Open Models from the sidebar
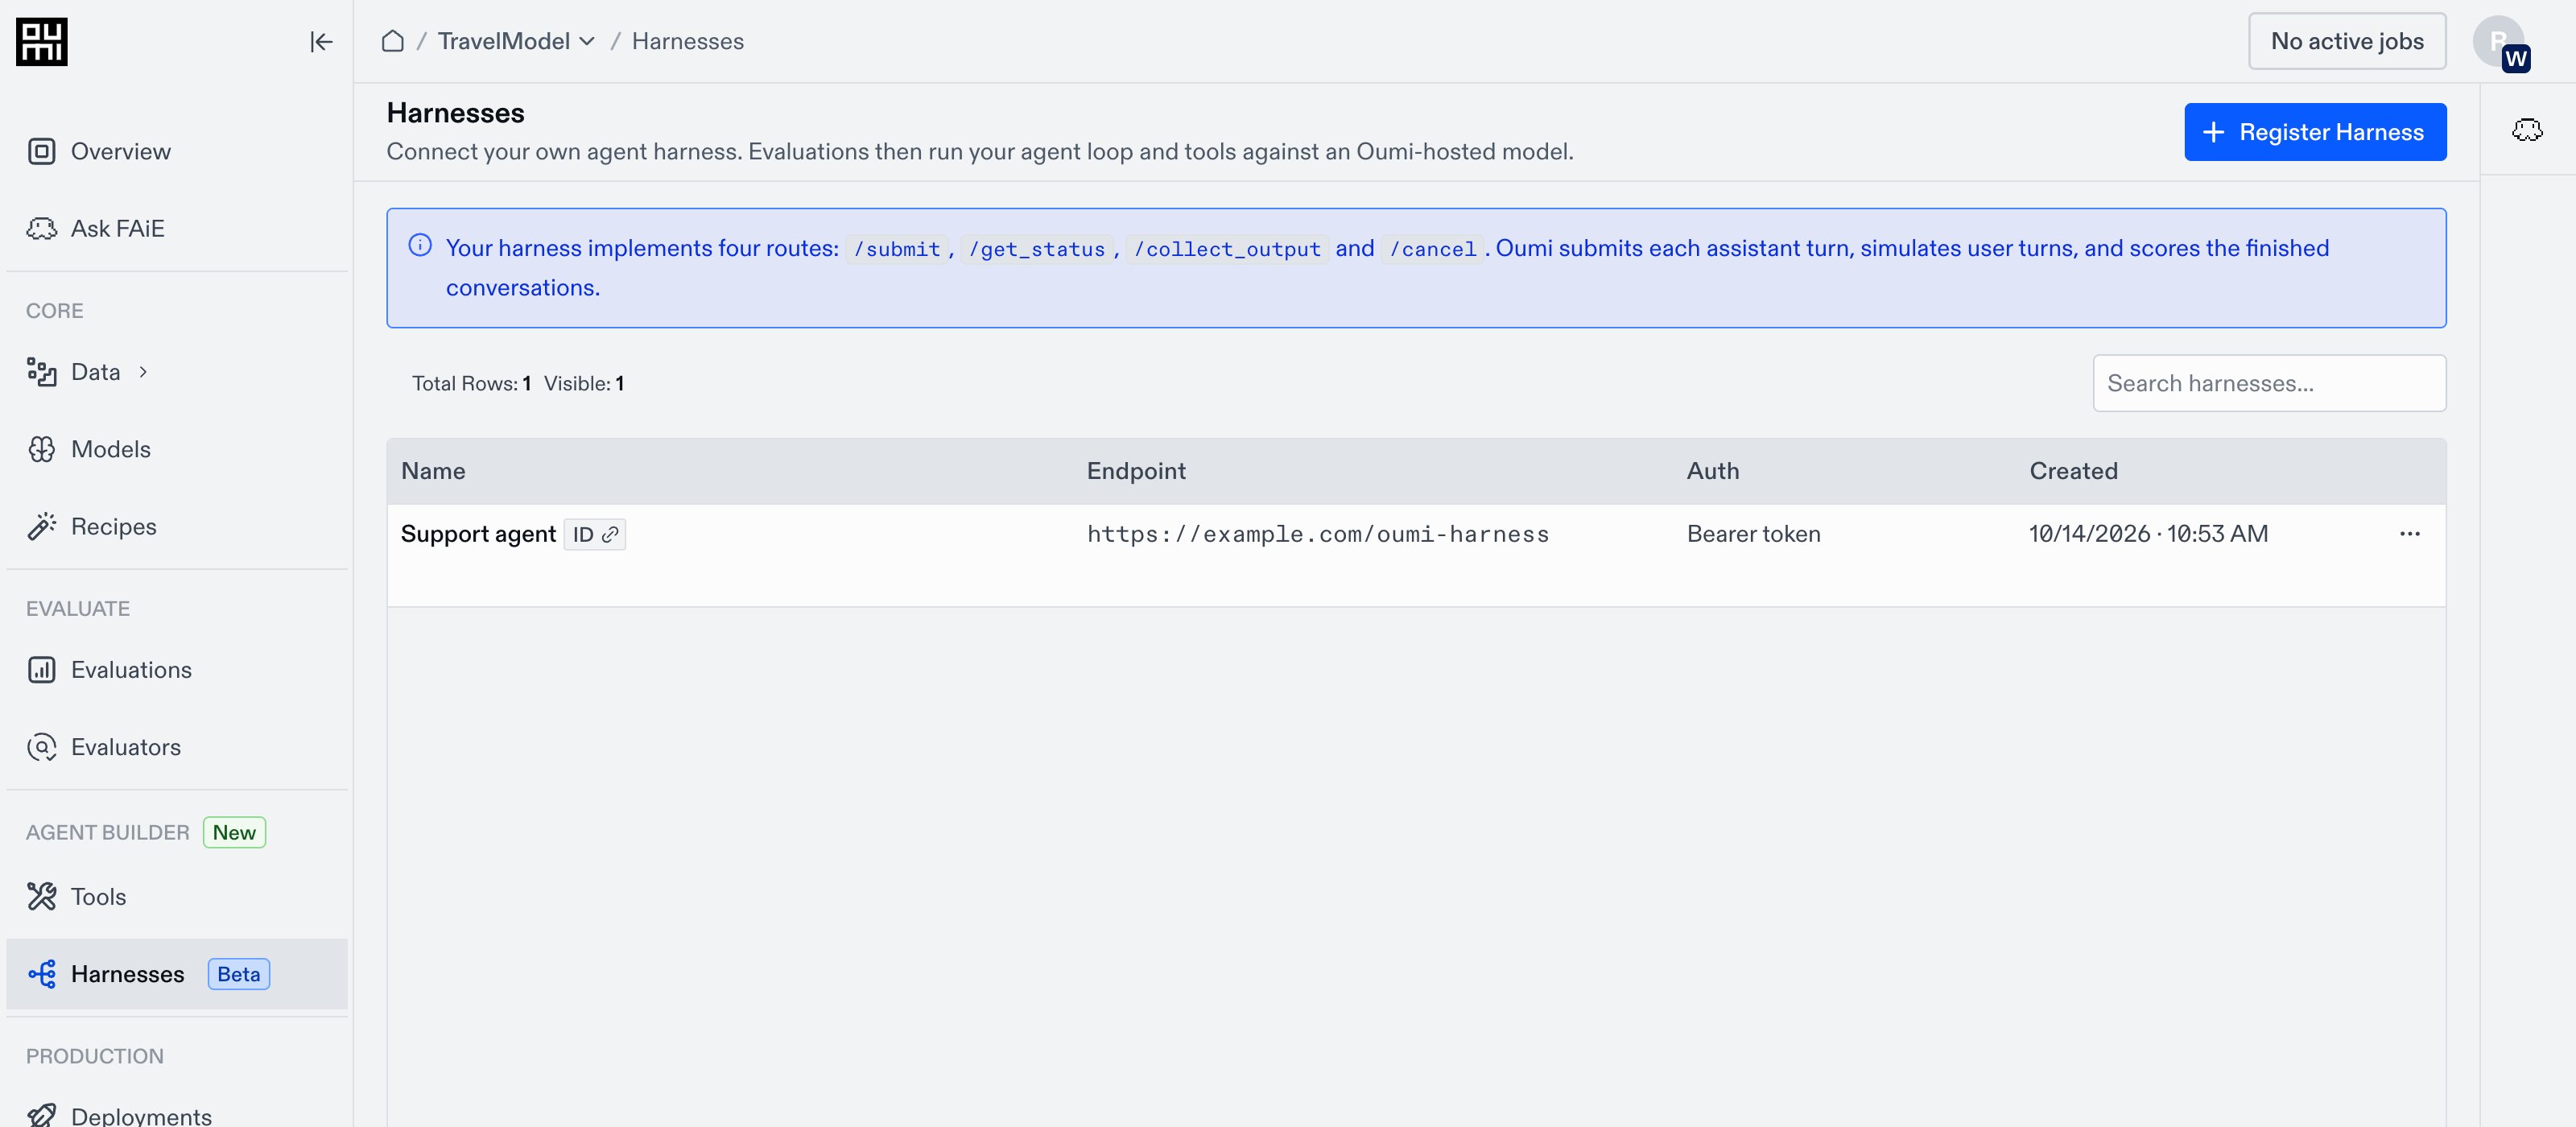The height and width of the screenshot is (1127, 2576). pos(177,450)
